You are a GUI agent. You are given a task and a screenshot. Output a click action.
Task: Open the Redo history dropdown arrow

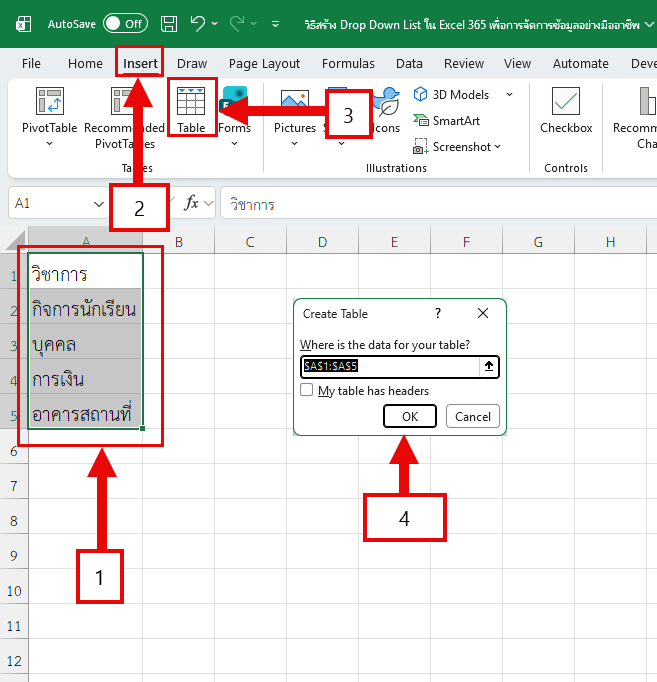pos(253,23)
